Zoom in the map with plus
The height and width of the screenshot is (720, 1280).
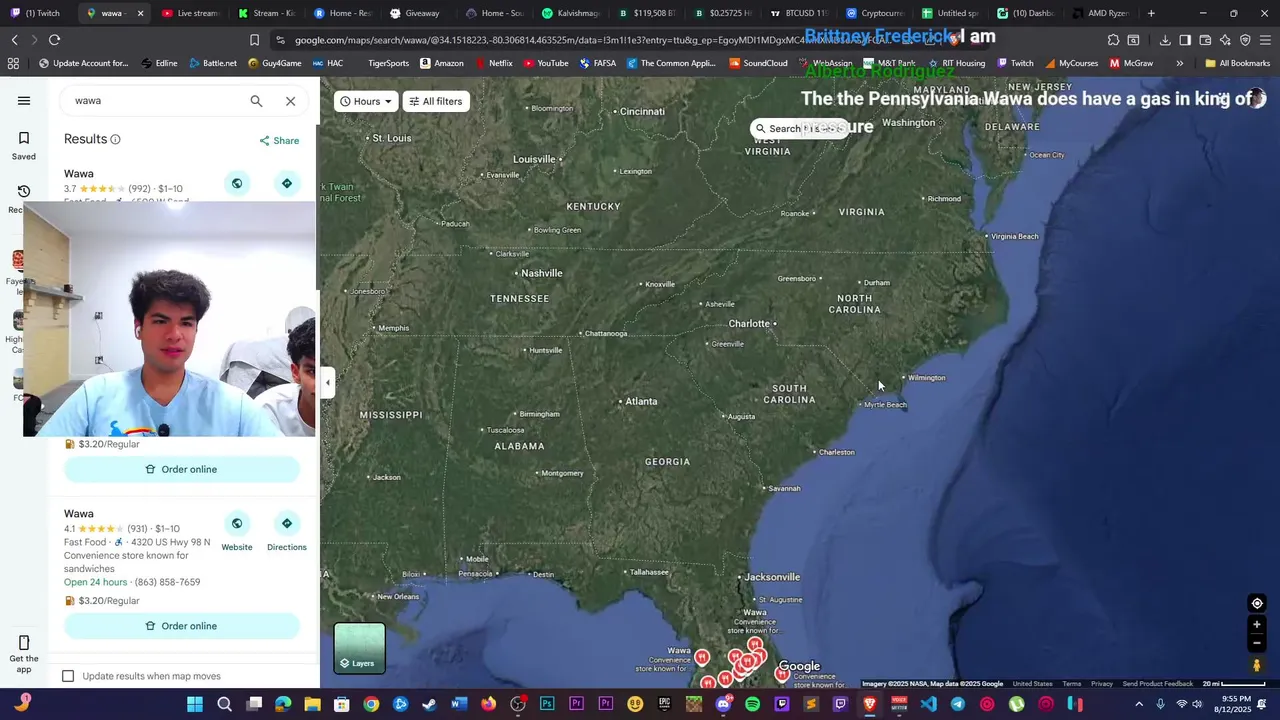1257,625
